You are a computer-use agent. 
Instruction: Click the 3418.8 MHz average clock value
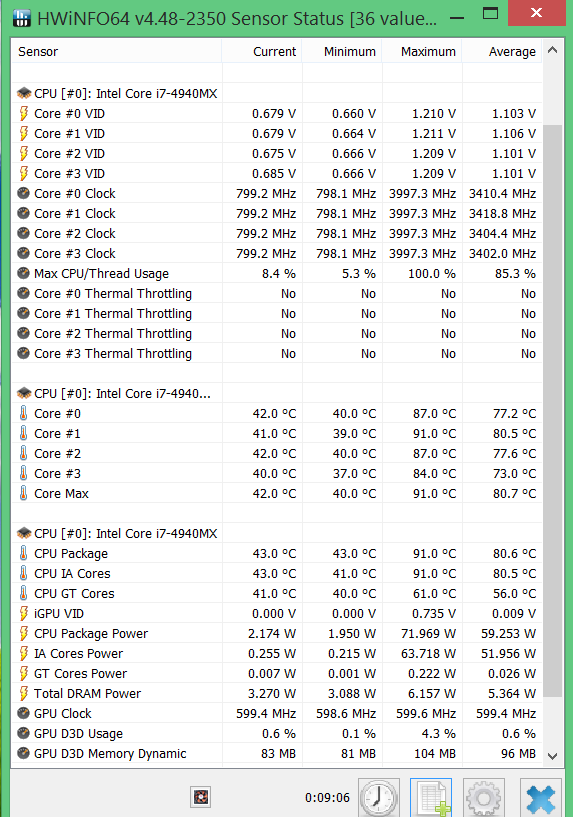[502, 214]
